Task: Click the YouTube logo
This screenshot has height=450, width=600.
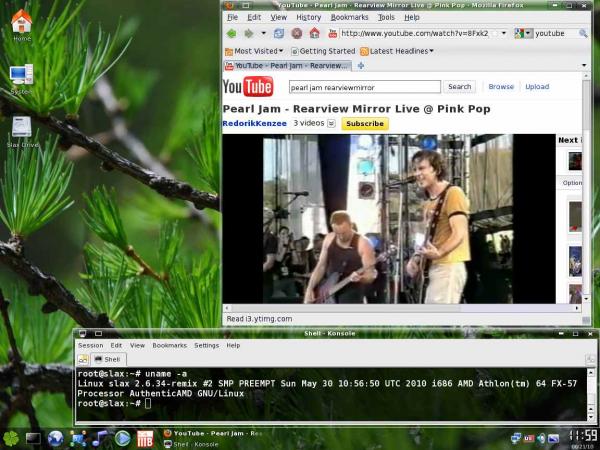Action: pos(248,86)
